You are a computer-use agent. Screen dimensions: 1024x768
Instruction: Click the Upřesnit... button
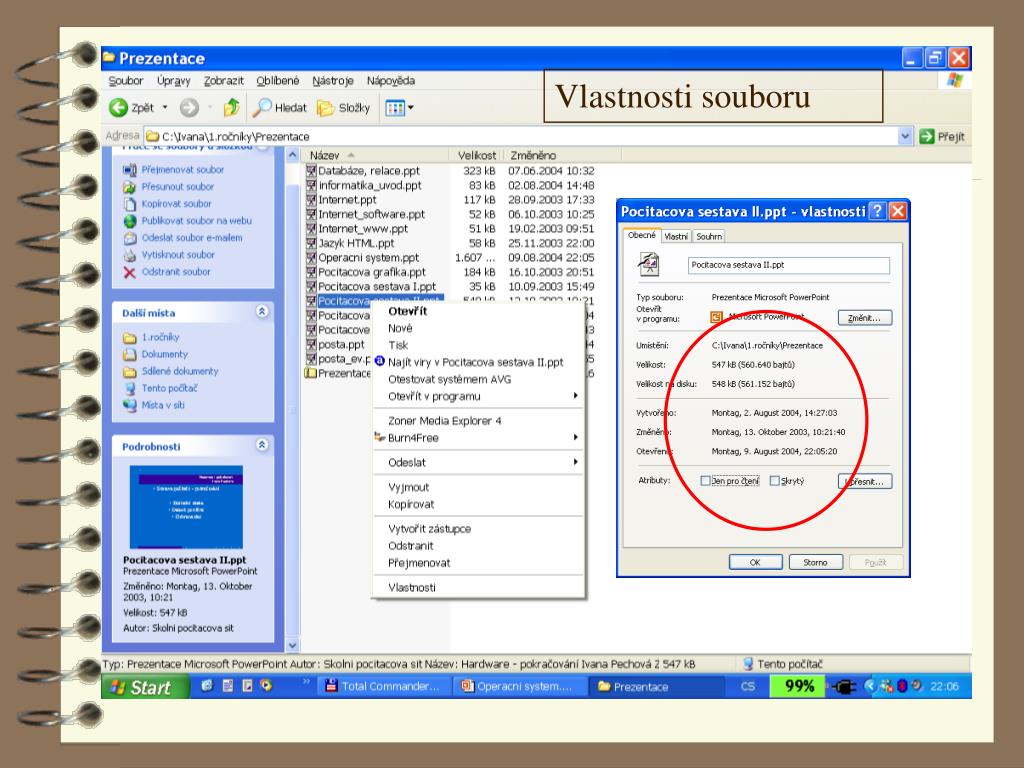865,481
